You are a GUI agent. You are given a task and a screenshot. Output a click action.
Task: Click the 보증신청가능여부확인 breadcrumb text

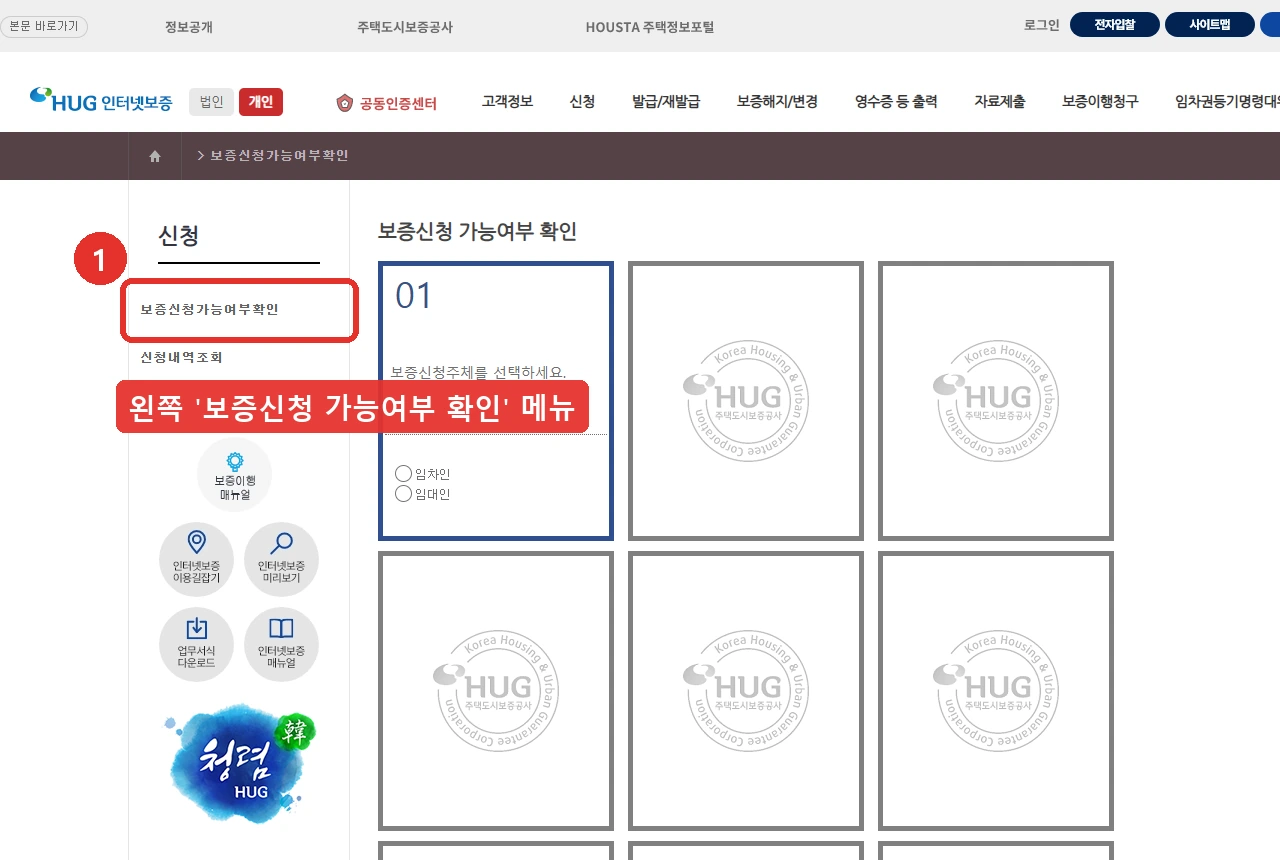tap(279, 155)
